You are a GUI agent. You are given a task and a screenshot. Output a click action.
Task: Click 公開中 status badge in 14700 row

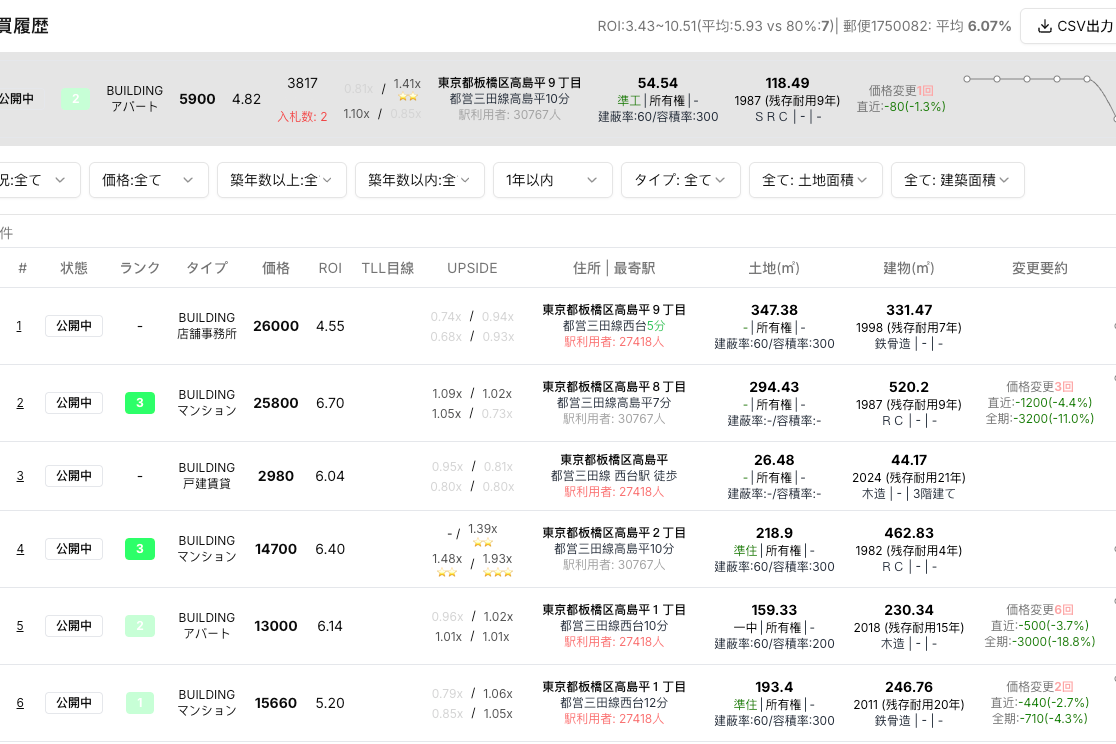(x=74, y=549)
